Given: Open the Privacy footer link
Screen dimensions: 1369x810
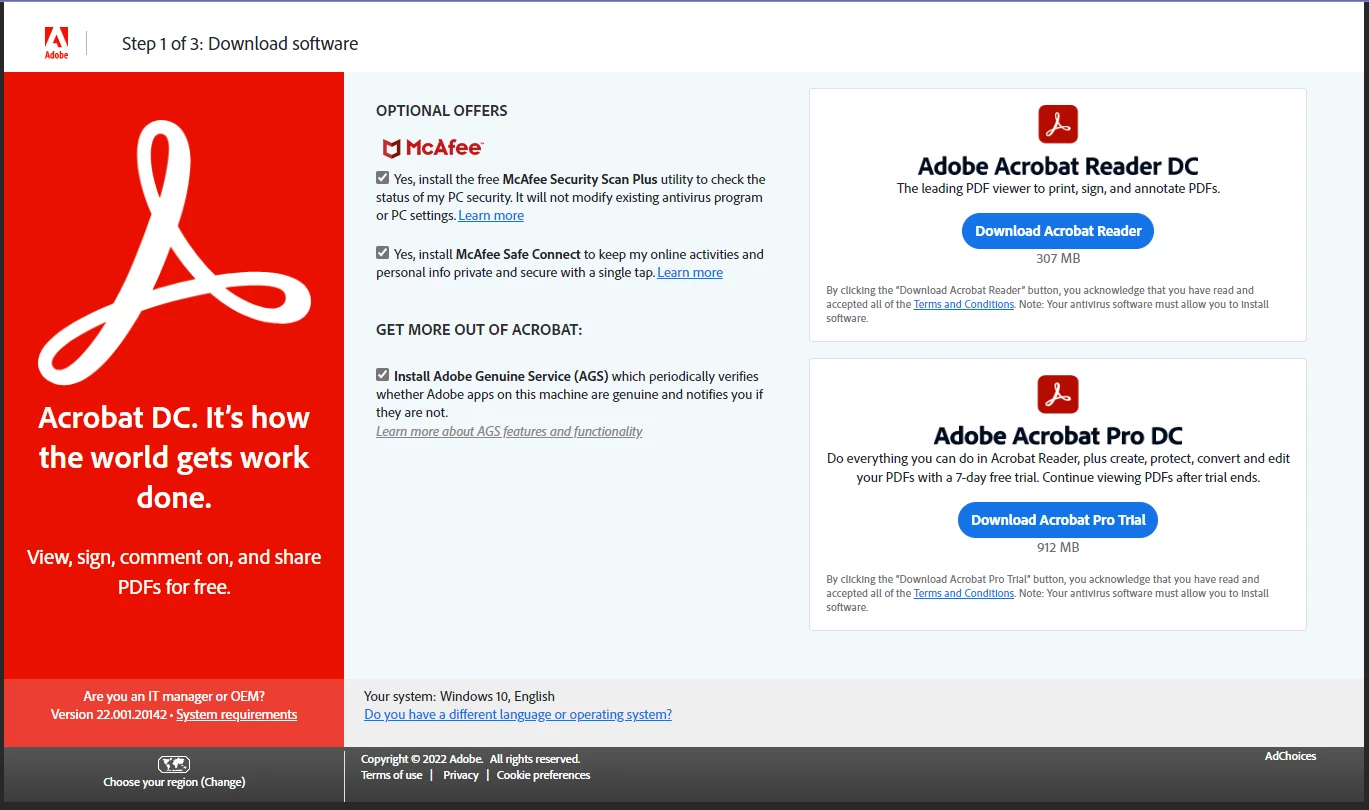Looking at the screenshot, I should point(461,775).
